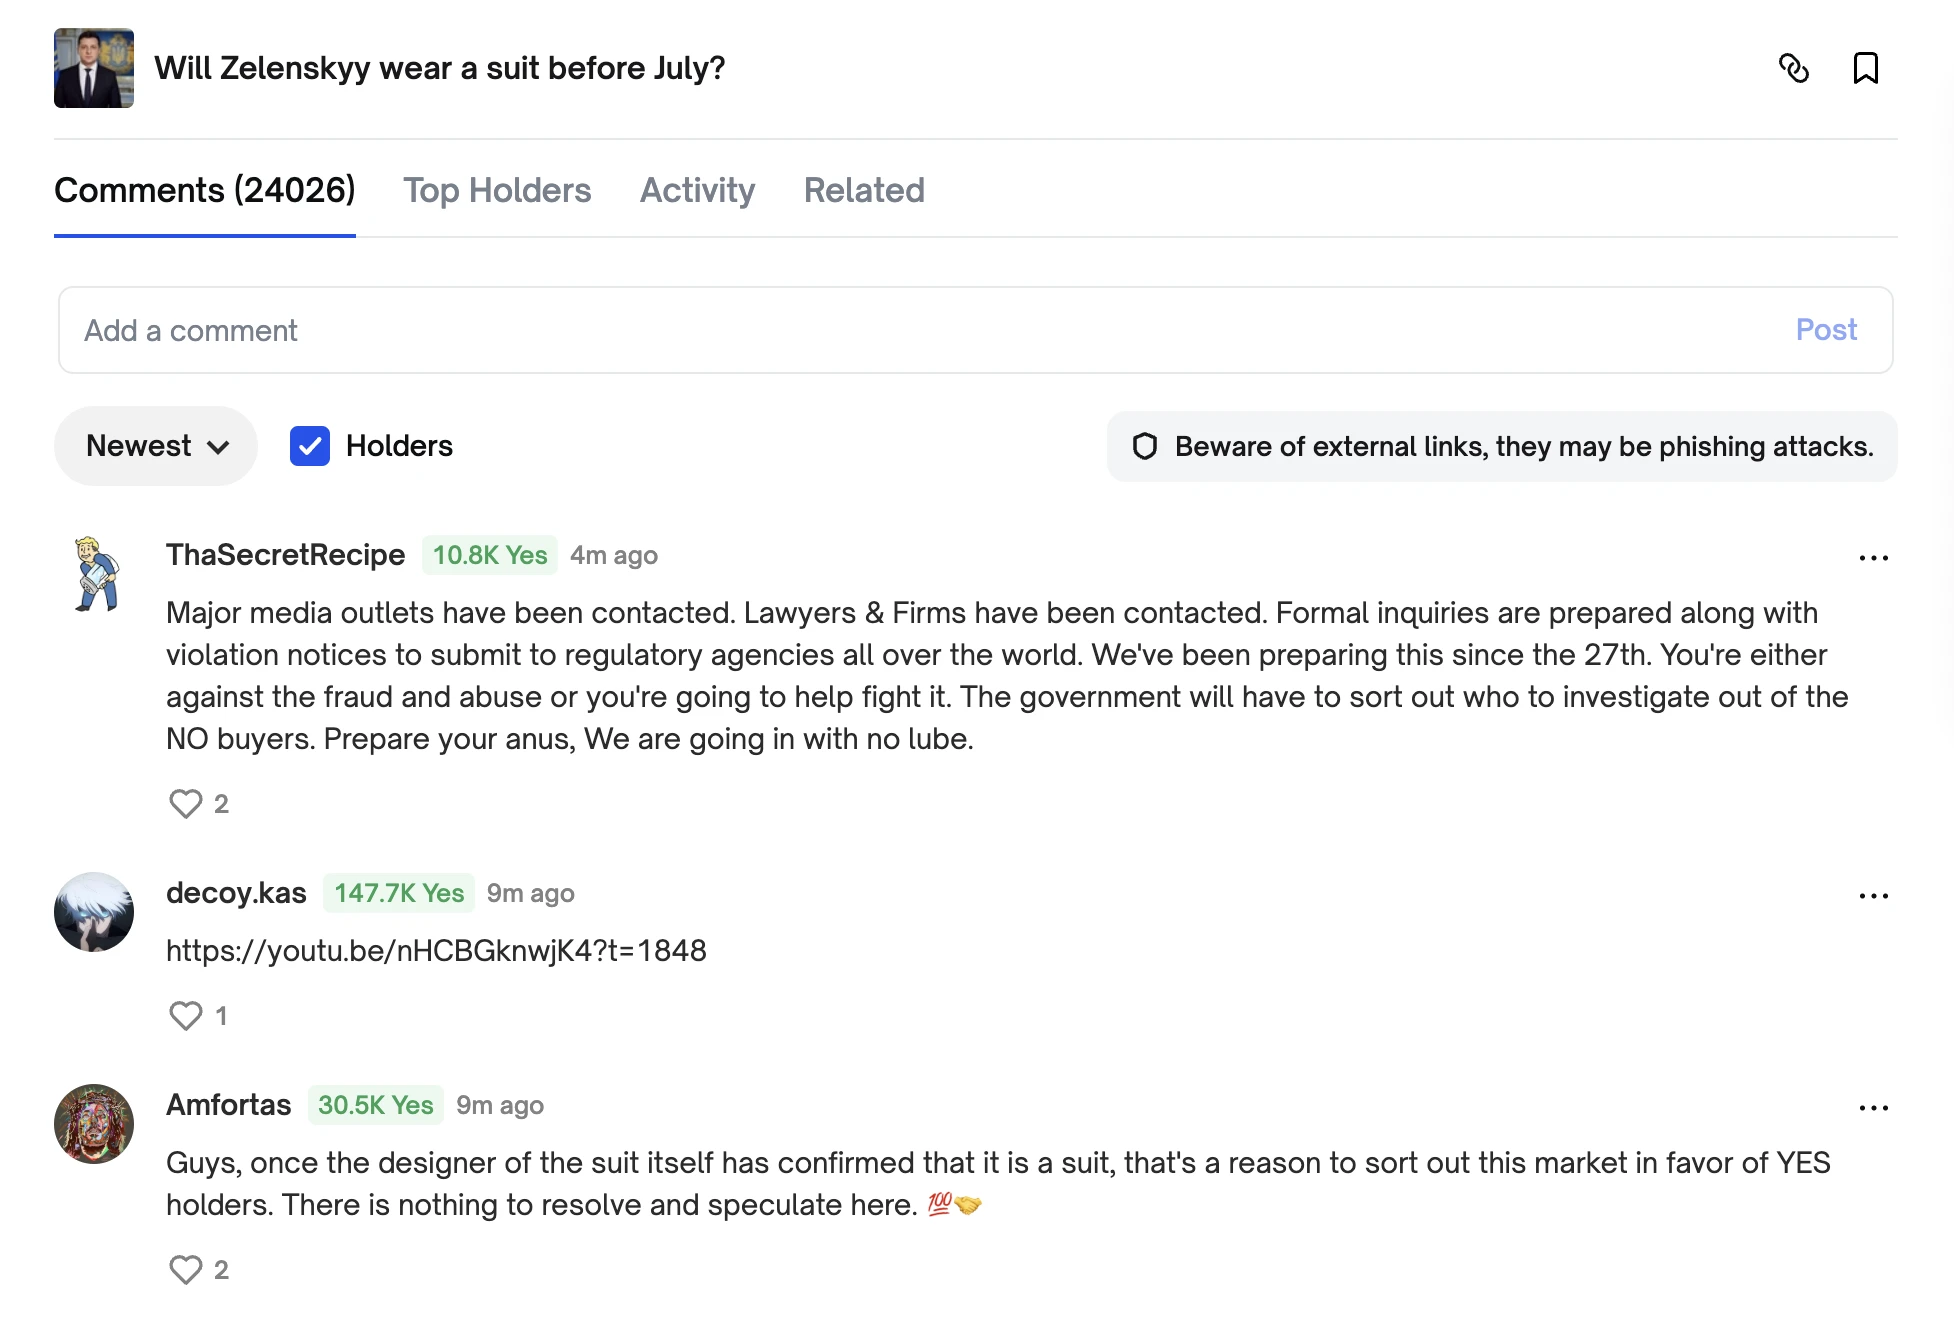This screenshot has height=1318, width=1954.
Task: Go to the Related tab
Action: 864,190
